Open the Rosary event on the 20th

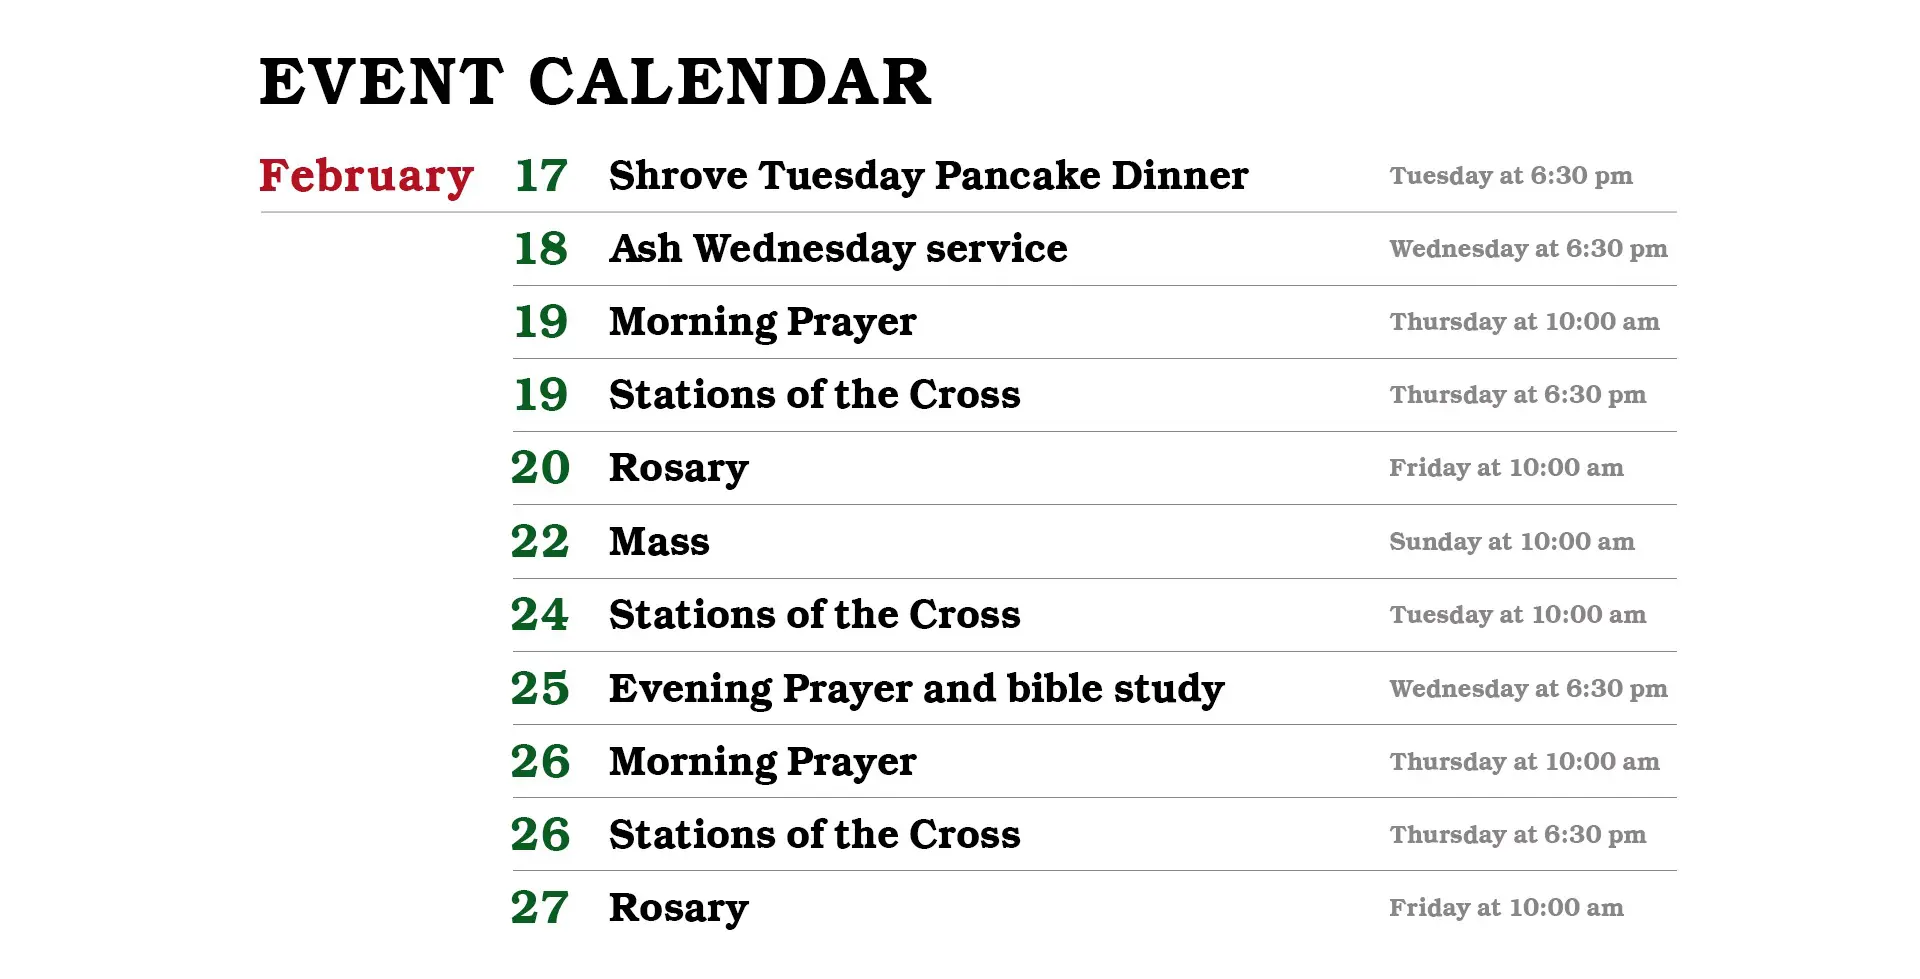pyautogui.click(x=678, y=468)
